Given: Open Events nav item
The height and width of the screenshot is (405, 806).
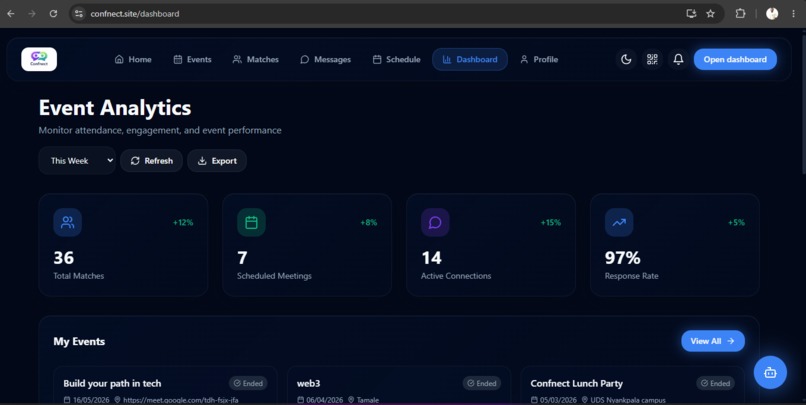Looking at the screenshot, I should [192, 60].
